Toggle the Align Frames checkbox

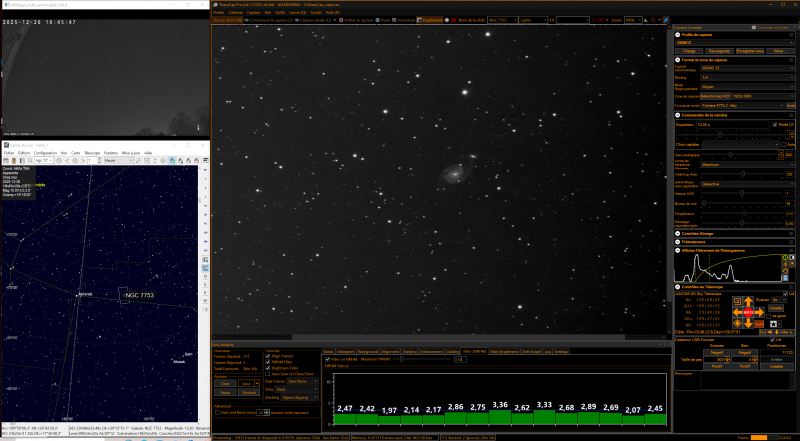(x=267, y=356)
